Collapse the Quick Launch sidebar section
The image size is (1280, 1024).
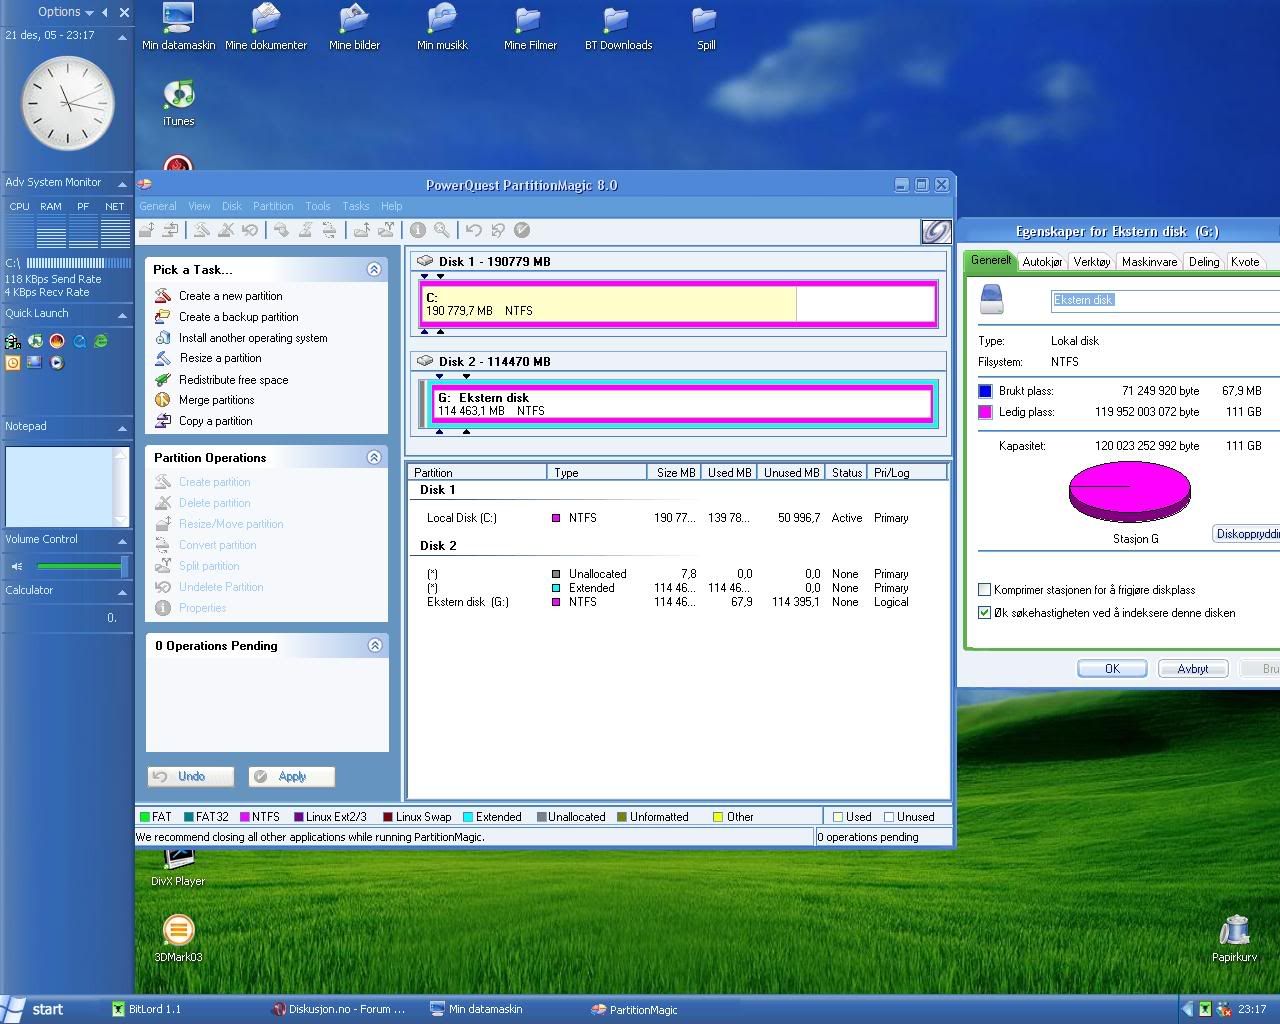coord(123,315)
